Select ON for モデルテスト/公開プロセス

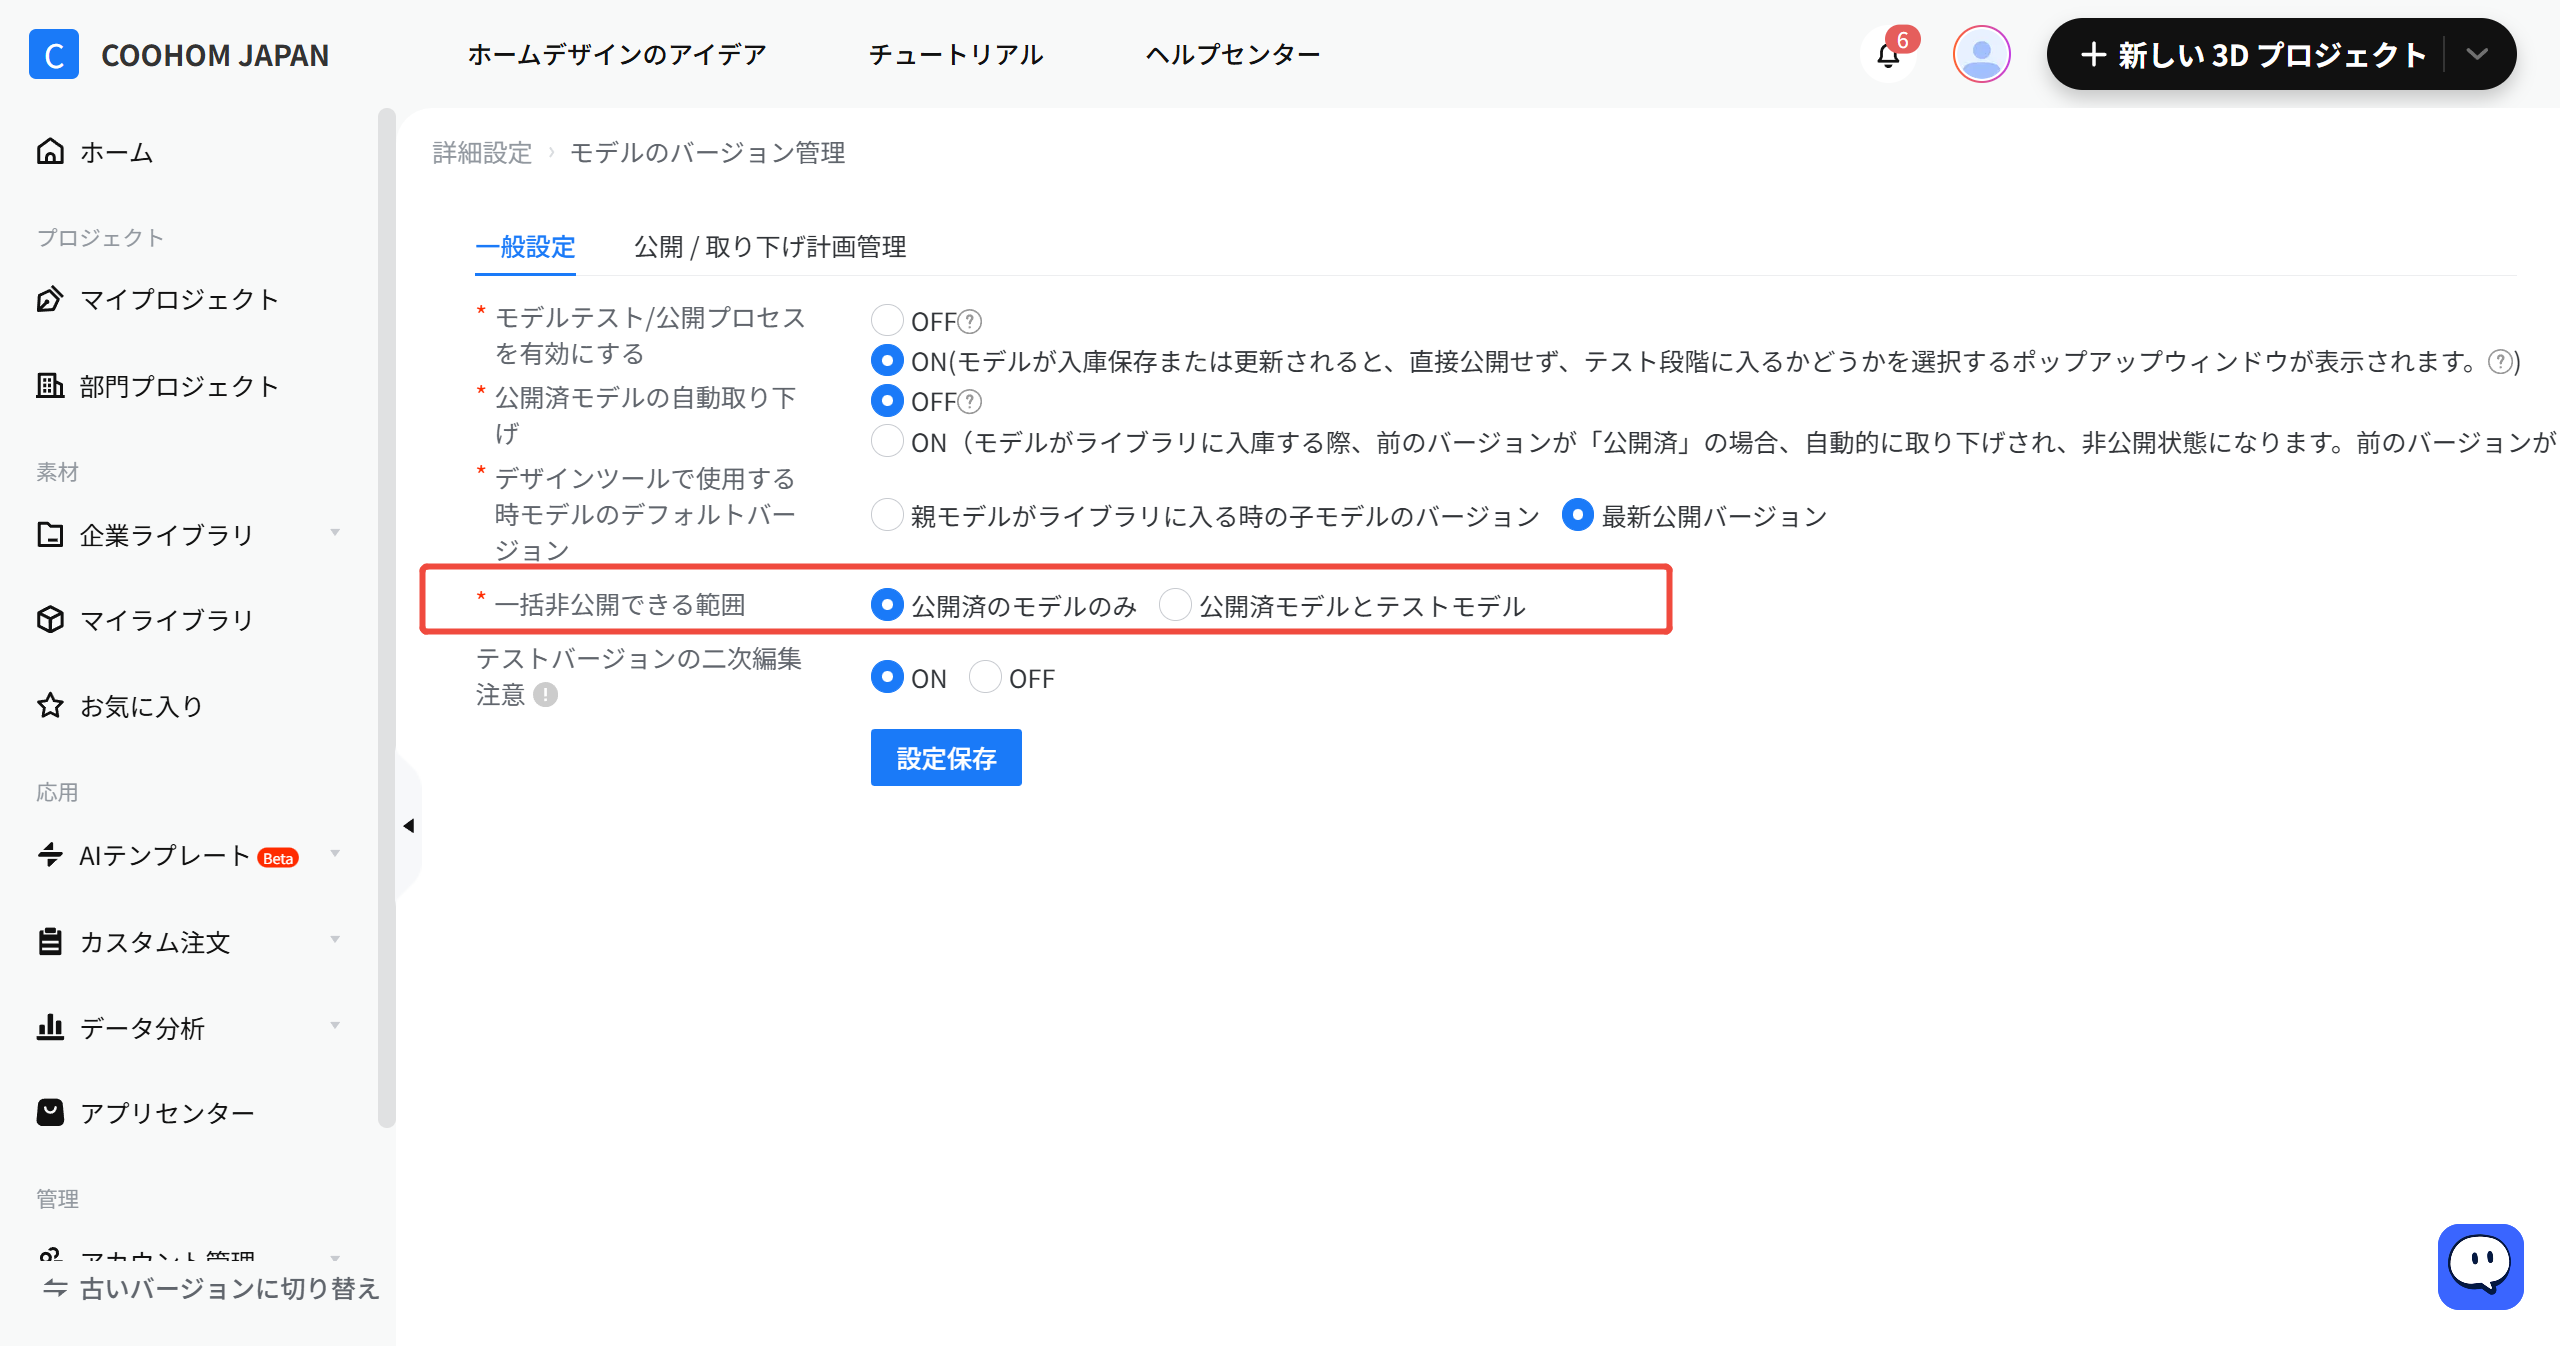(887, 360)
